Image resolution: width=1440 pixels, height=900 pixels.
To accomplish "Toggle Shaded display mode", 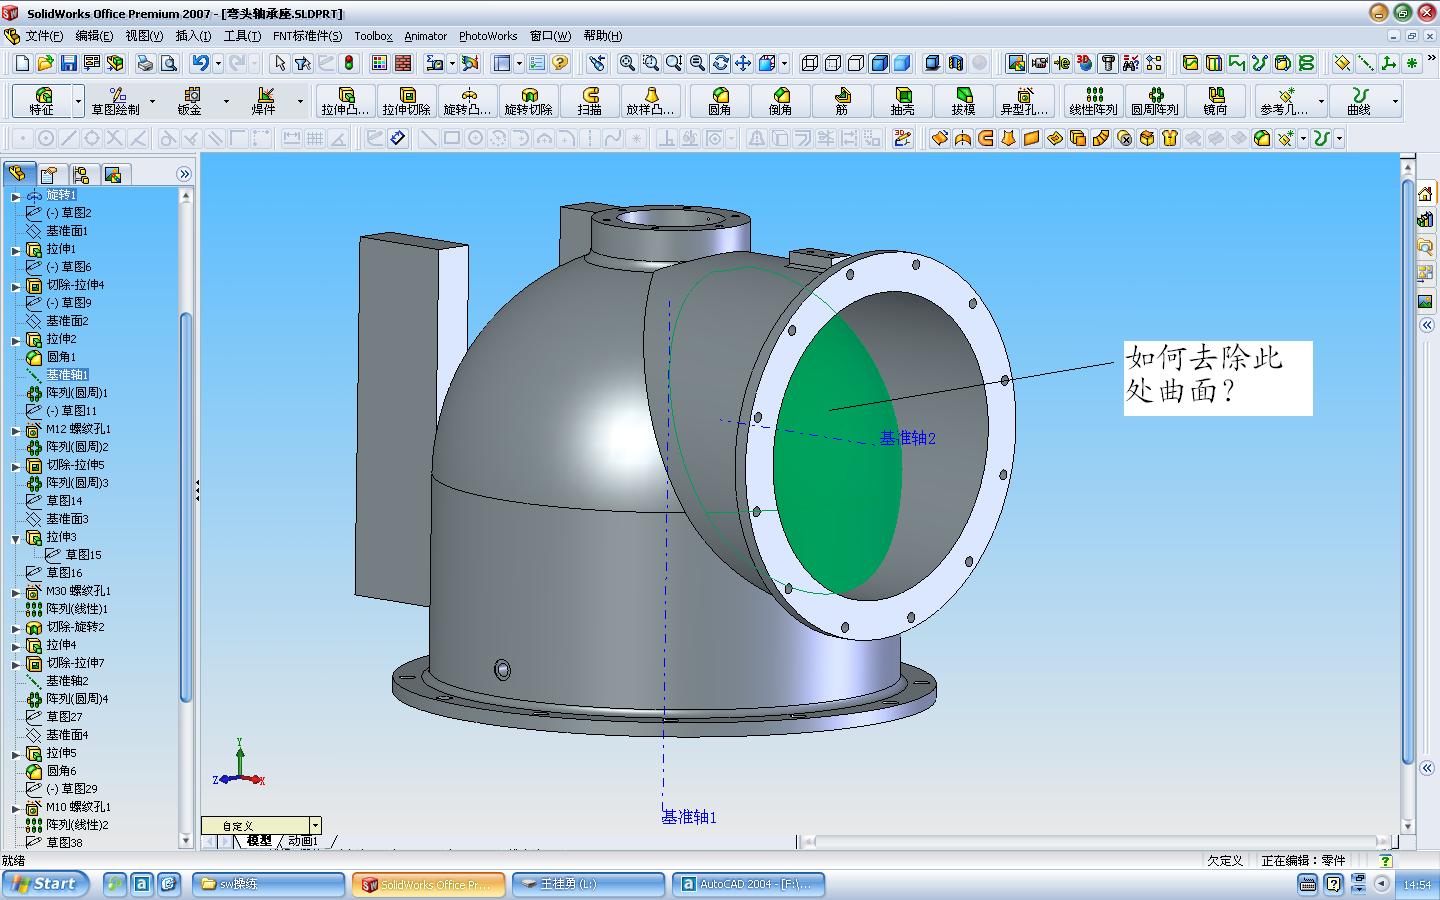I will pos(902,63).
